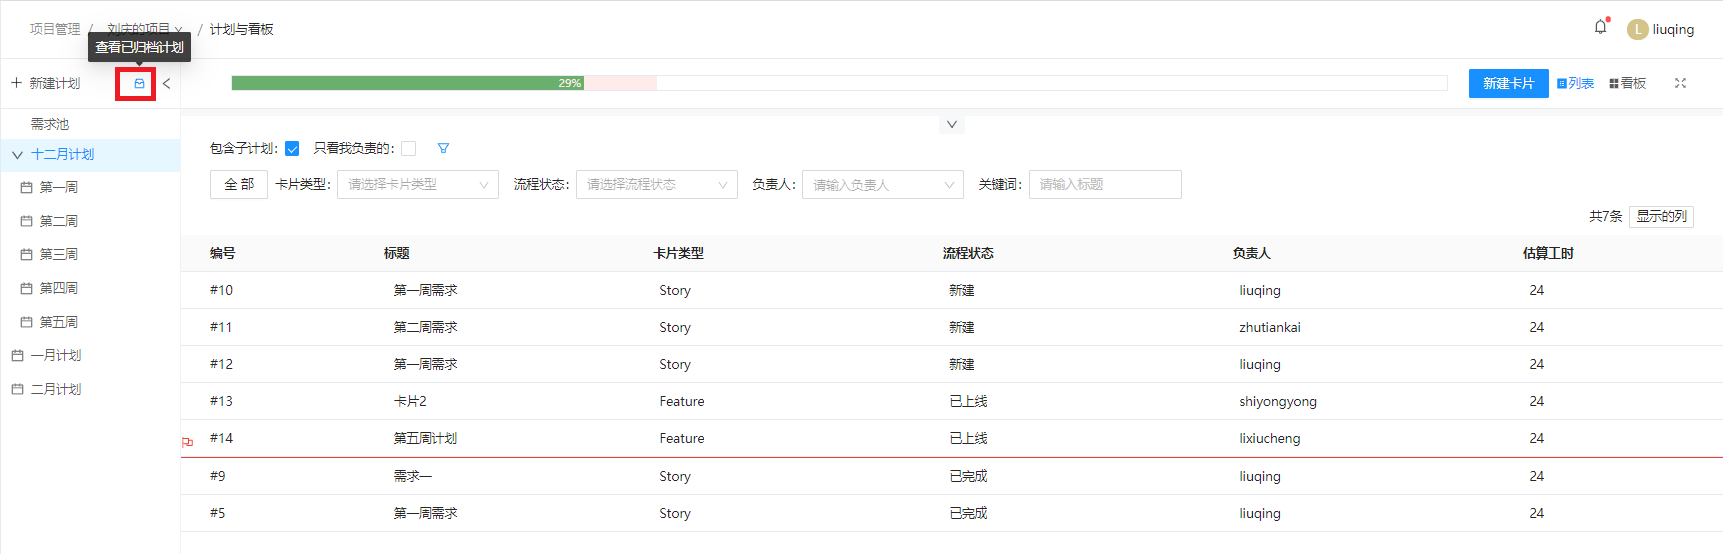This screenshot has height=554, width=1723.
Task: Open the archived plans icon
Action: [x=139, y=84]
